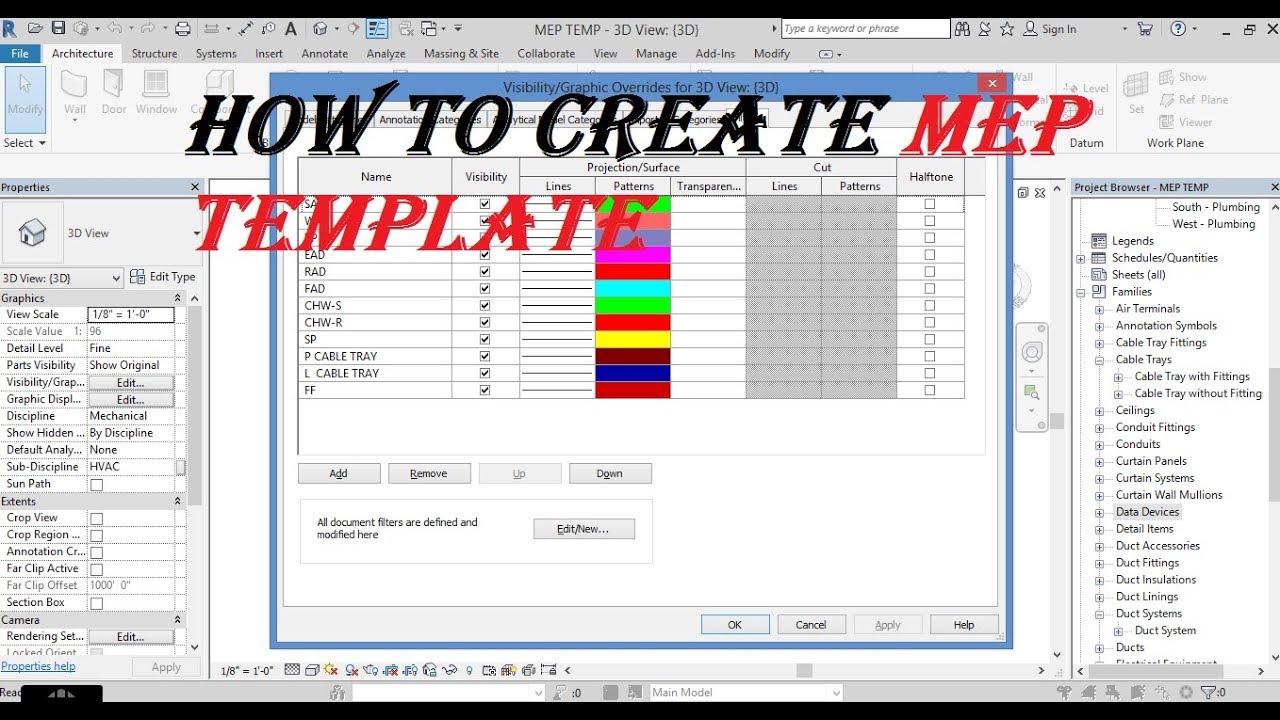Expand the Duct System tree node

[1118, 631]
